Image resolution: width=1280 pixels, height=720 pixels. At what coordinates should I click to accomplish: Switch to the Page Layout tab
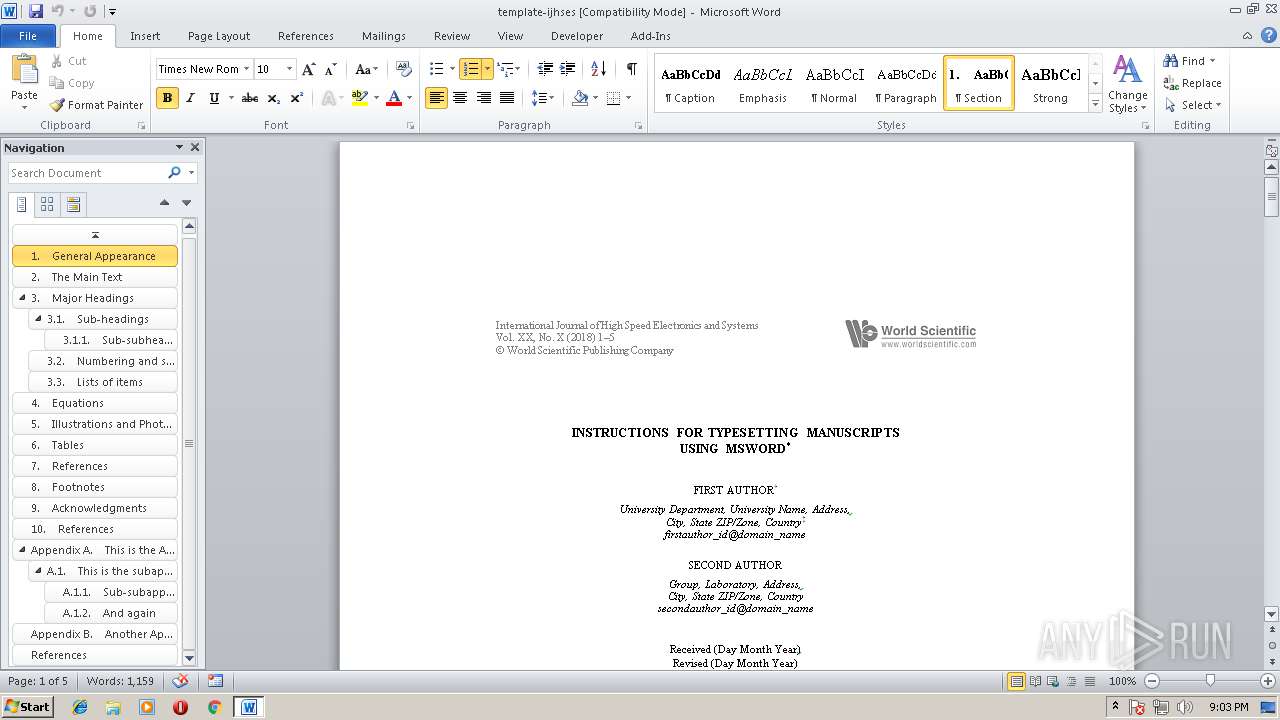(219, 36)
